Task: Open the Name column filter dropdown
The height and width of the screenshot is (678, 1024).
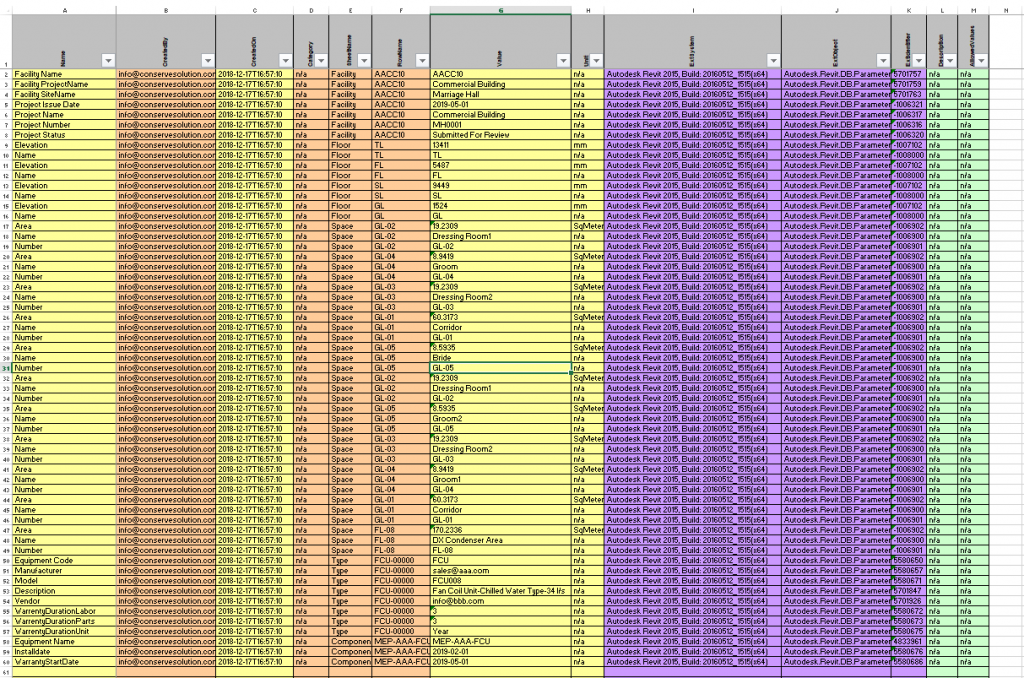Action: coord(108,60)
